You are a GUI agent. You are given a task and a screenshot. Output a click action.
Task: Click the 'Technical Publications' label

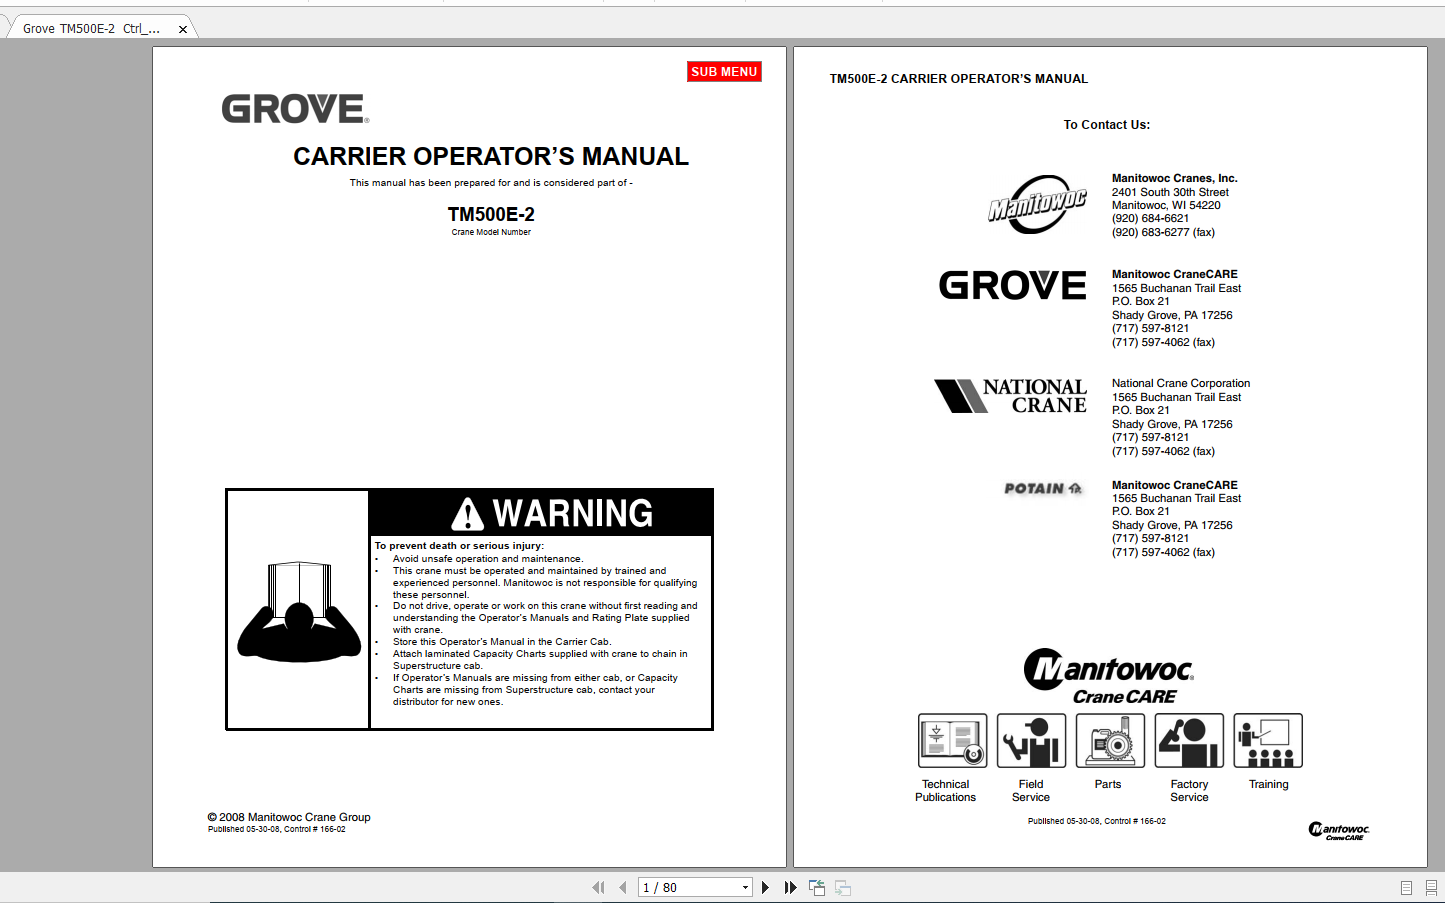(946, 791)
